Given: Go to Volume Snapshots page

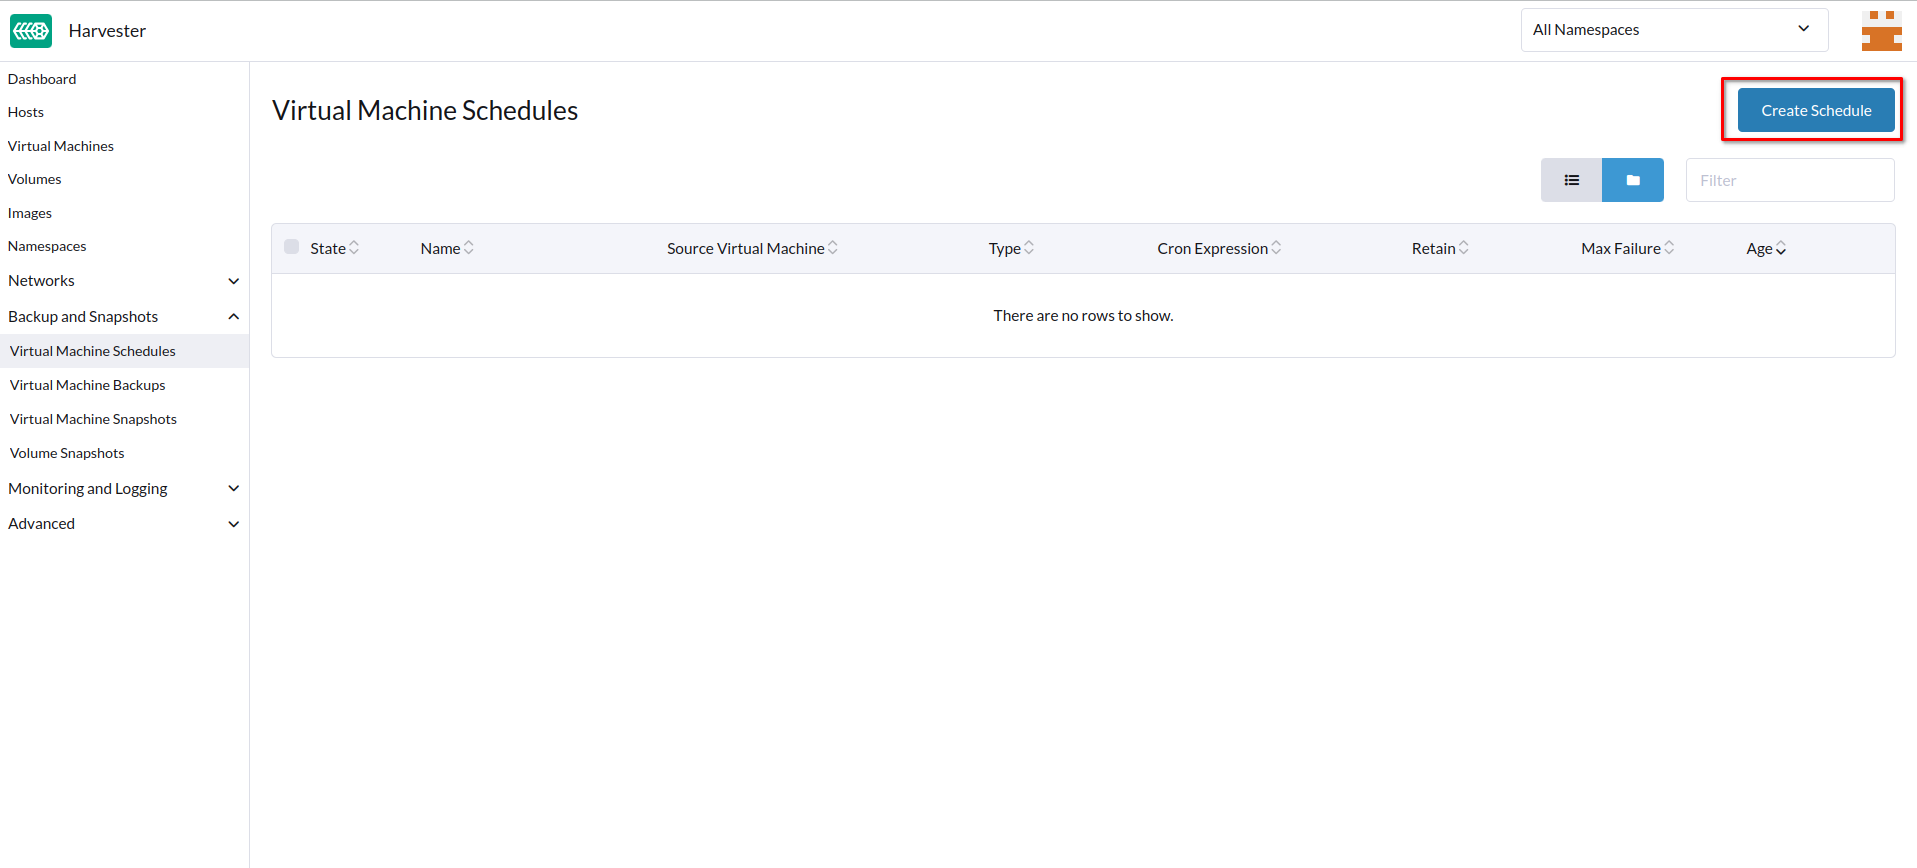Looking at the screenshot, I should pos(67,453).
